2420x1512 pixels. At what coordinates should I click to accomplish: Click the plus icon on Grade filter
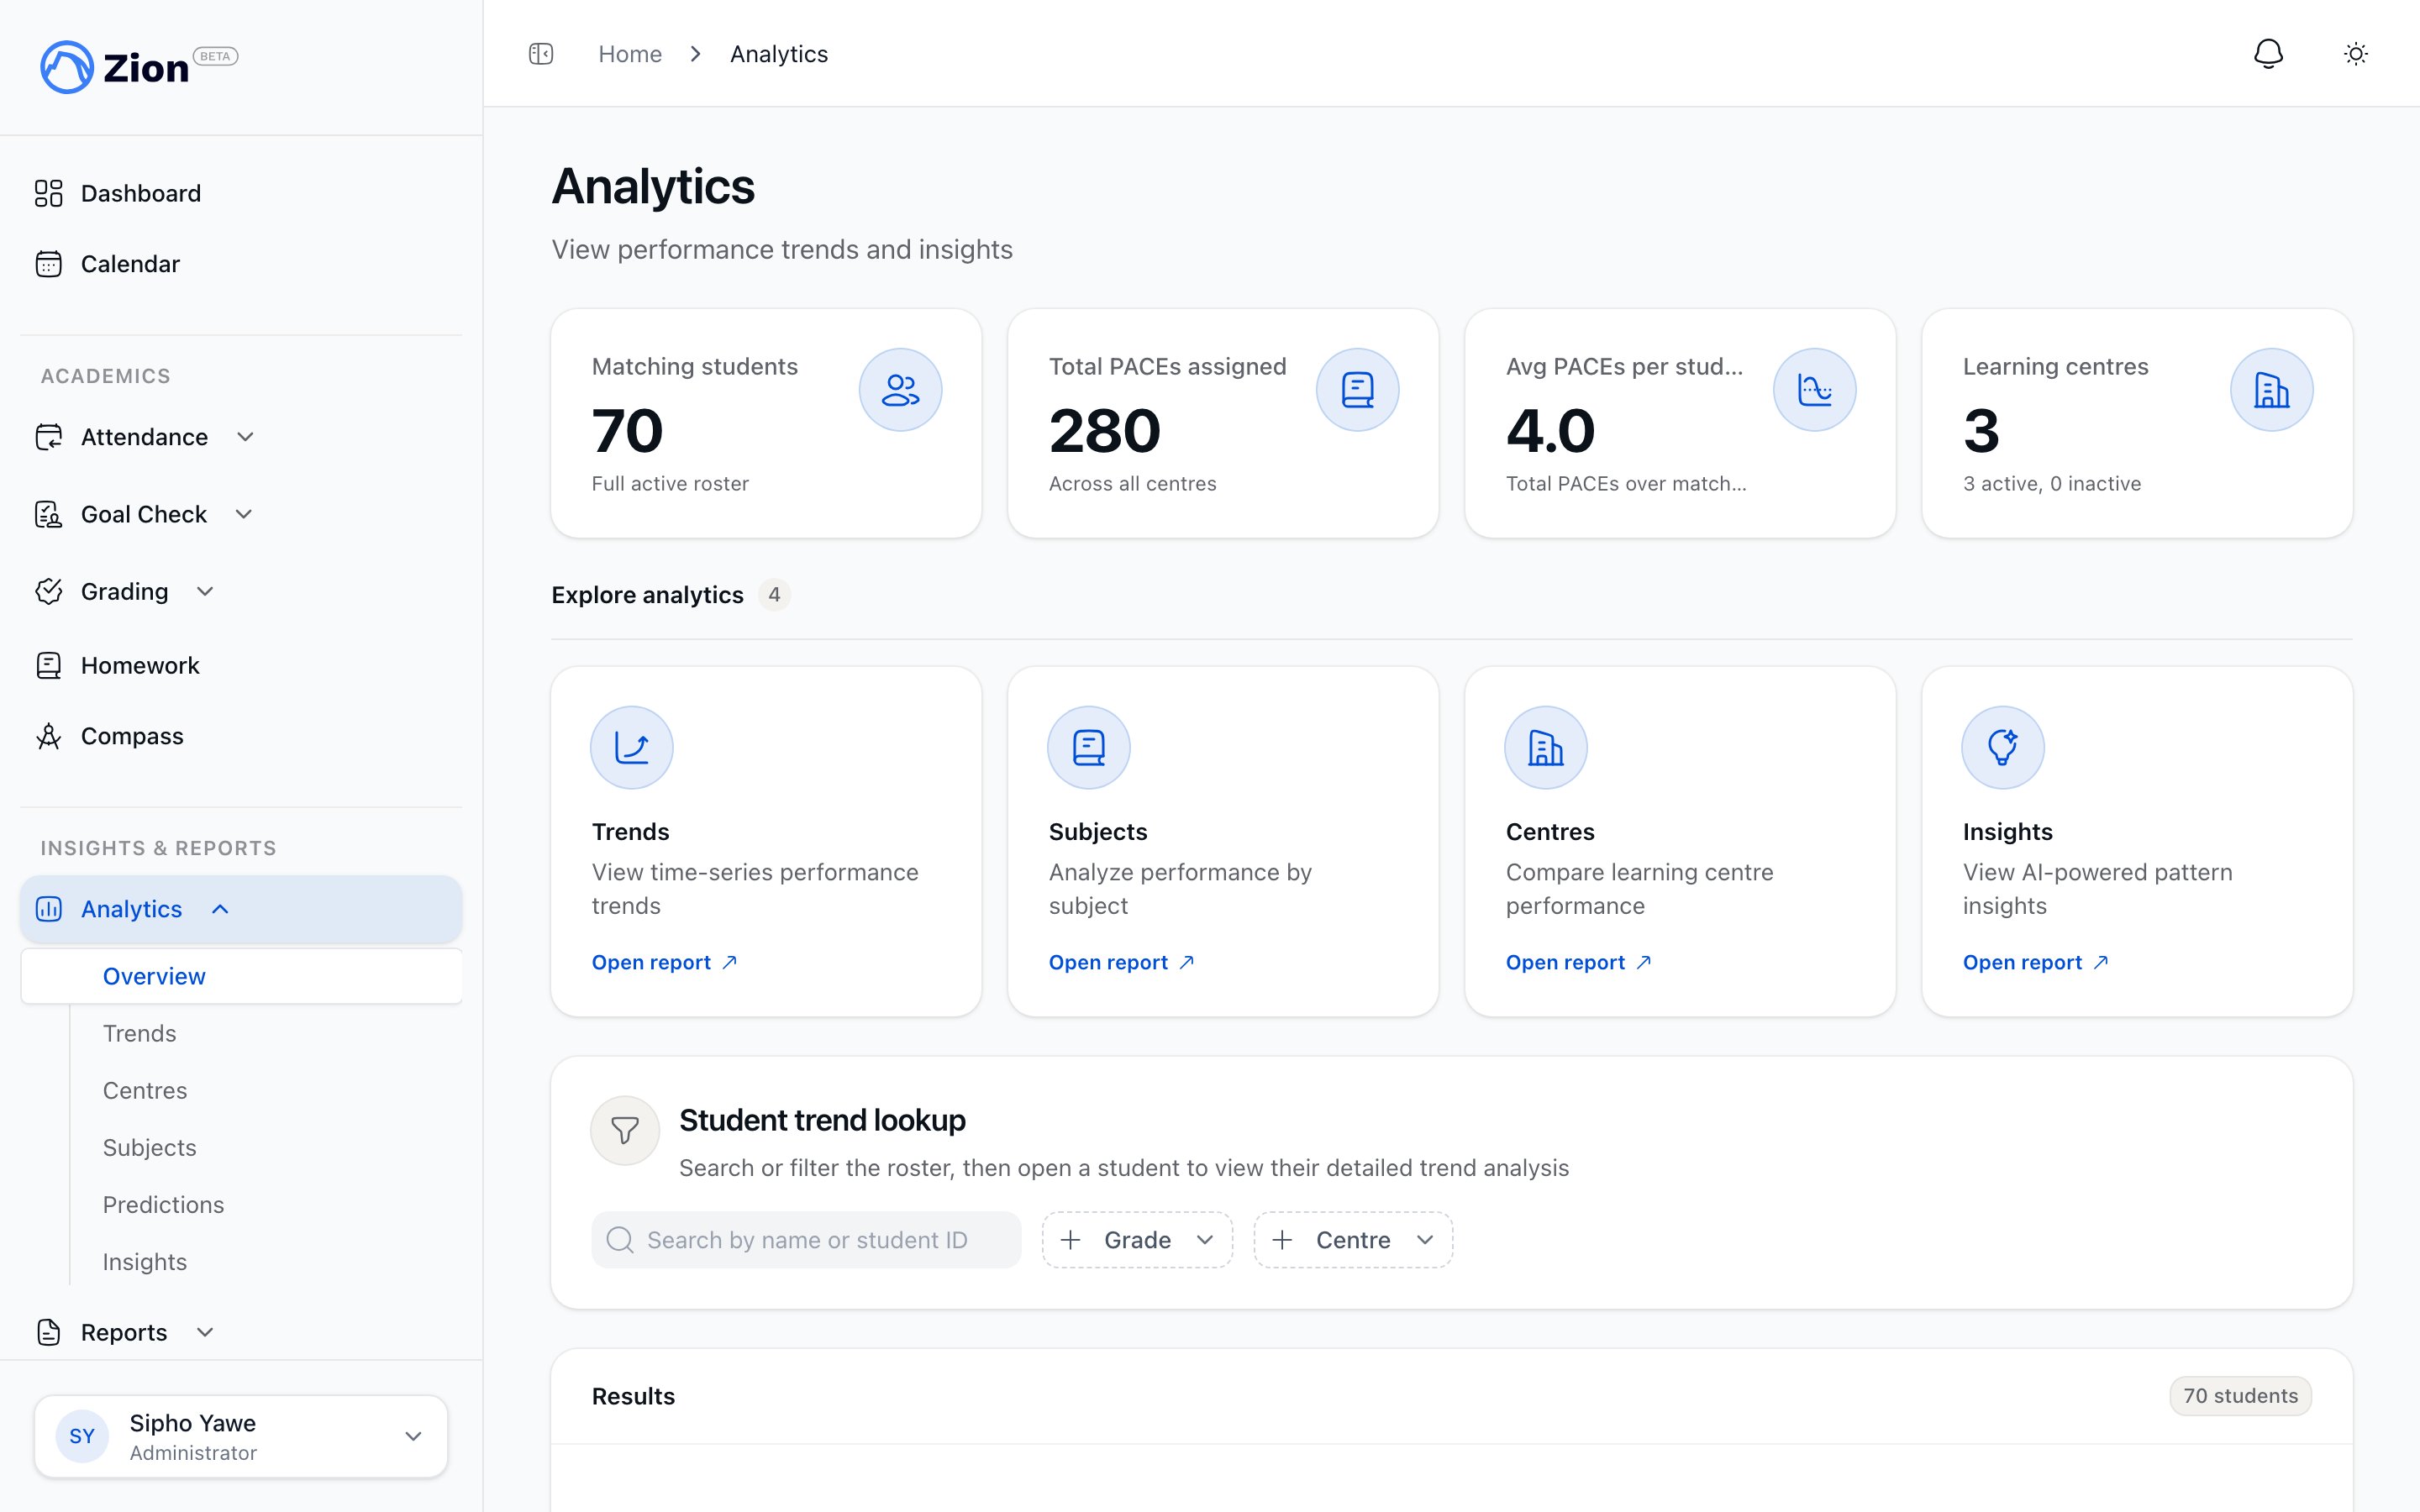click(x=1070, y=1240)
